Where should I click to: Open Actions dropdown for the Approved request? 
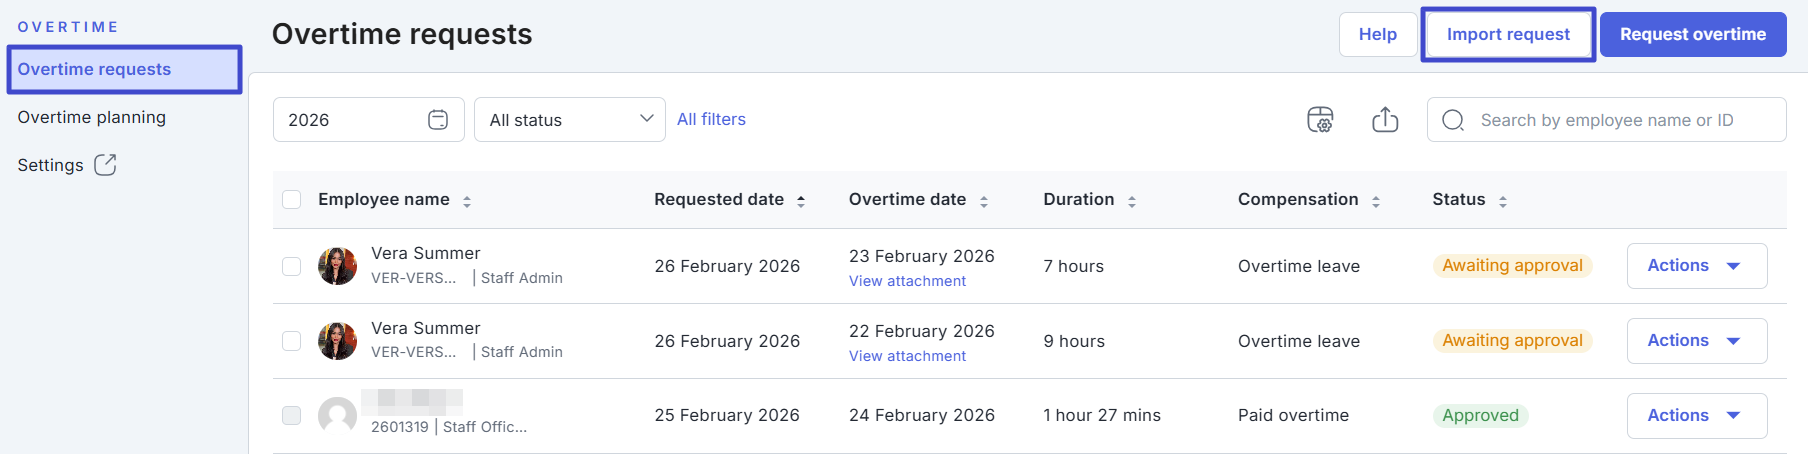pos(1696,416)
